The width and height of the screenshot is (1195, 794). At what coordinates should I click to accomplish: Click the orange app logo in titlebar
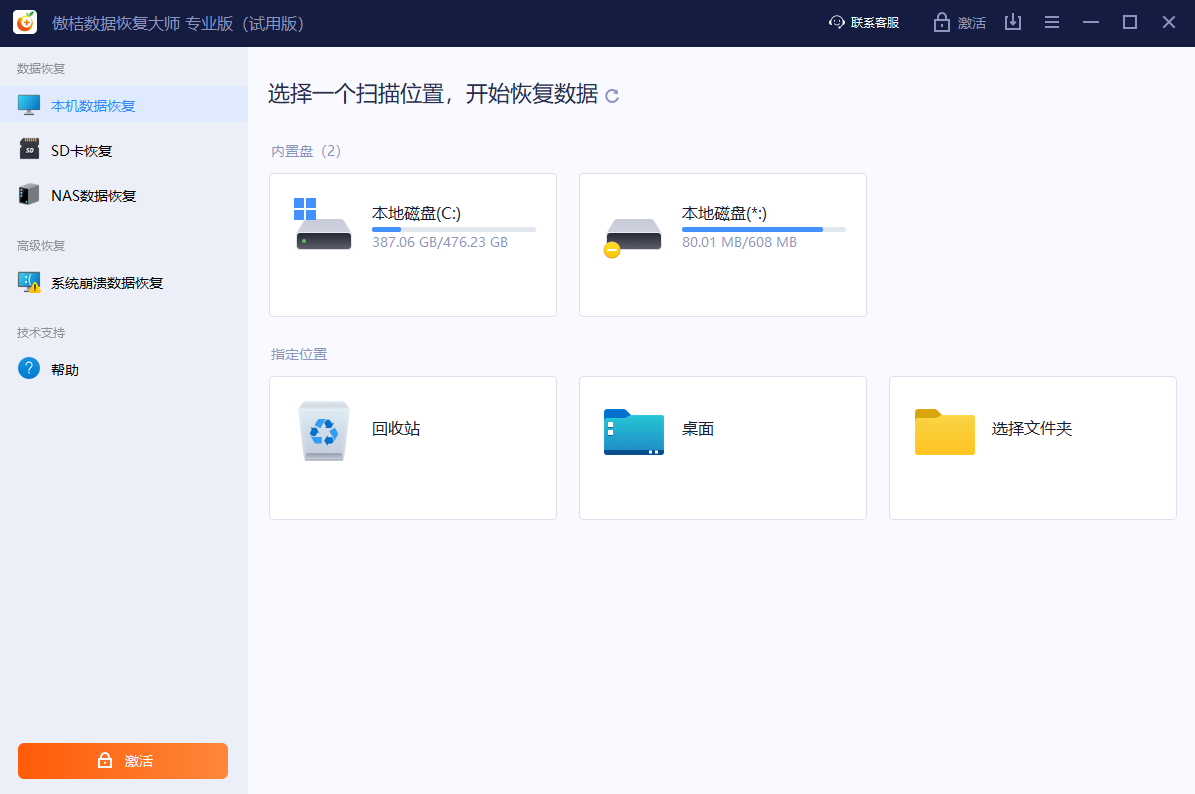pyautogui.click(x=24, y=21)
